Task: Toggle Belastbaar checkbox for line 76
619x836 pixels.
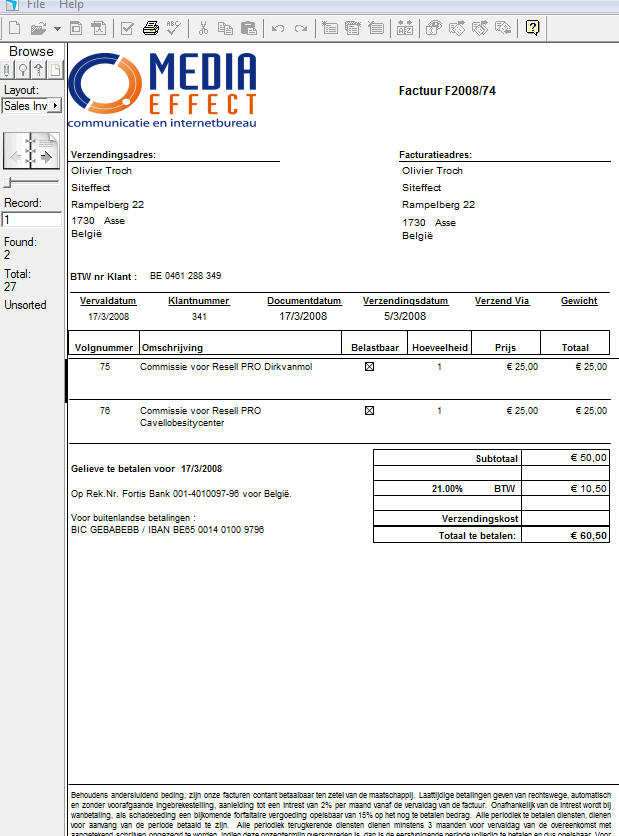Action: tap(369, 411)
